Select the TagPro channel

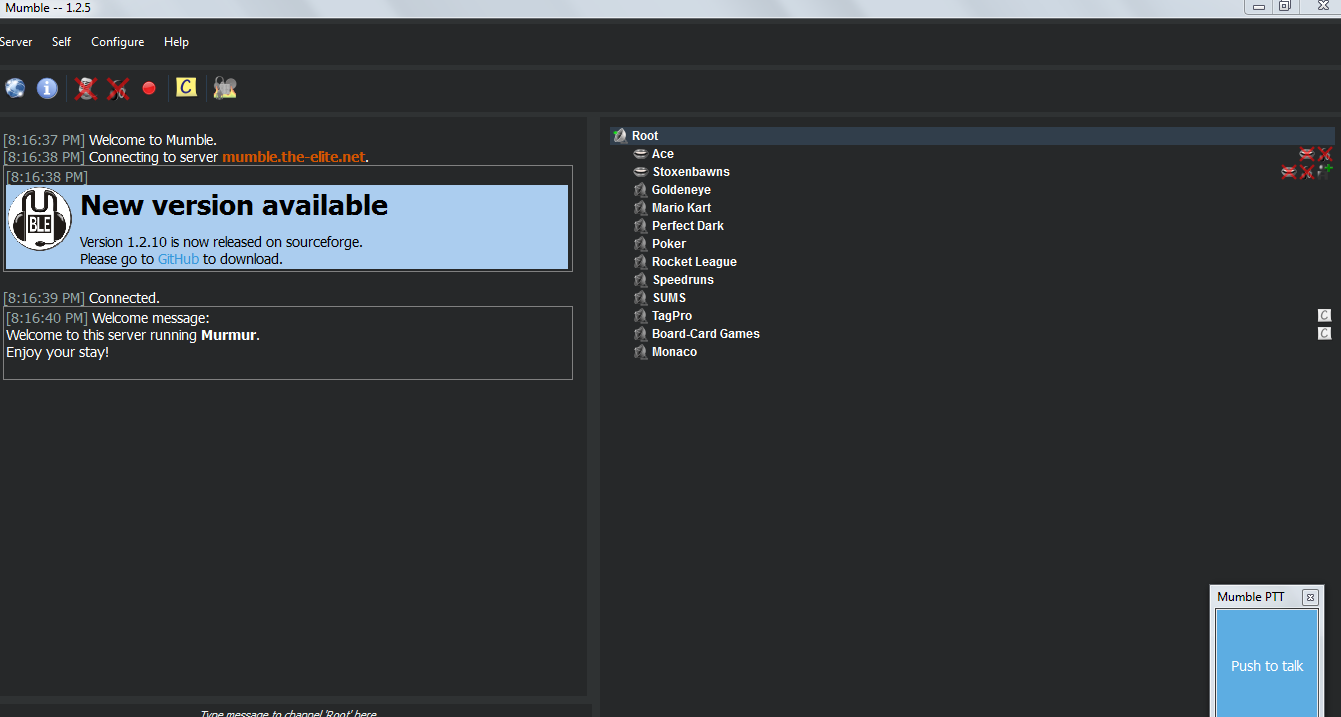pyautogui.click(x=672, y=316)
